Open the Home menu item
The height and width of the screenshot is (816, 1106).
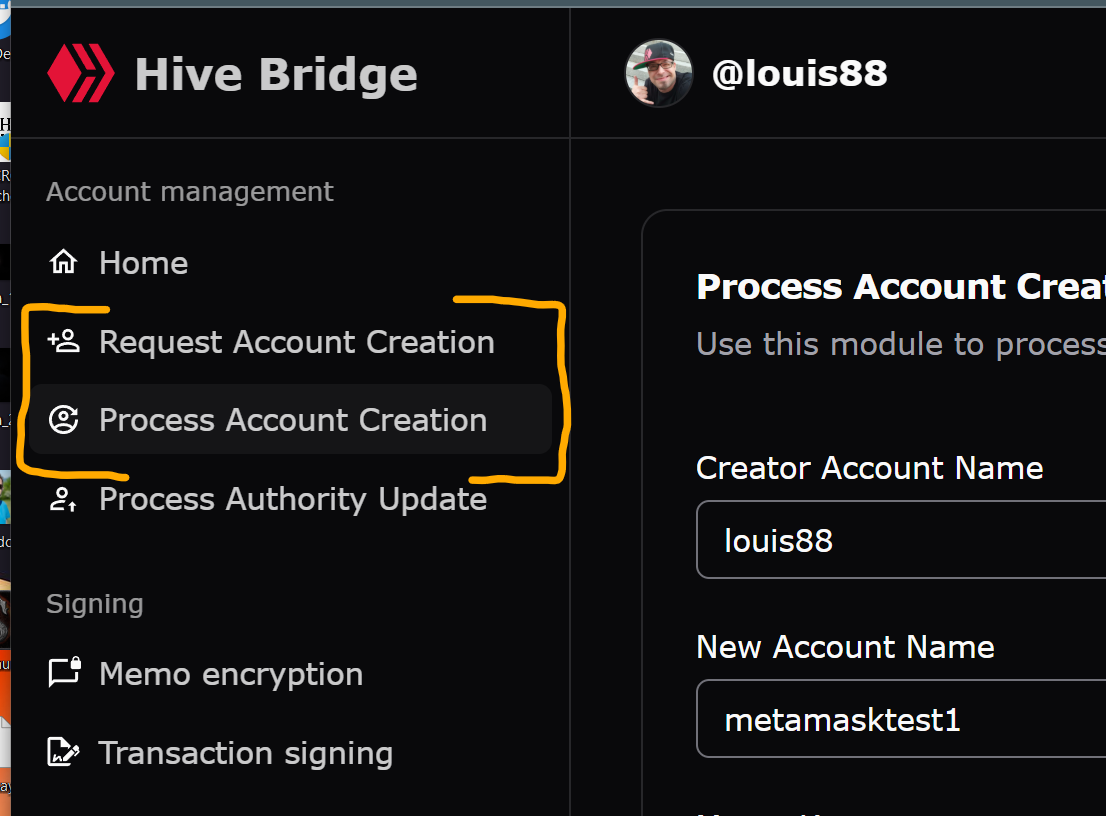[291, 263]
